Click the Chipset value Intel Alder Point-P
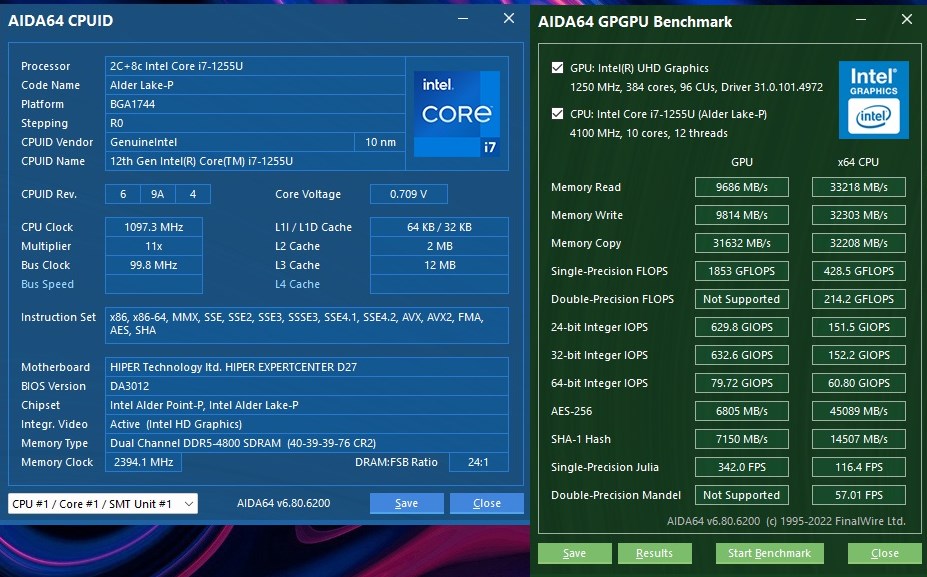The width and height of the screenshot is (927, 577). [x=307, y=405]
